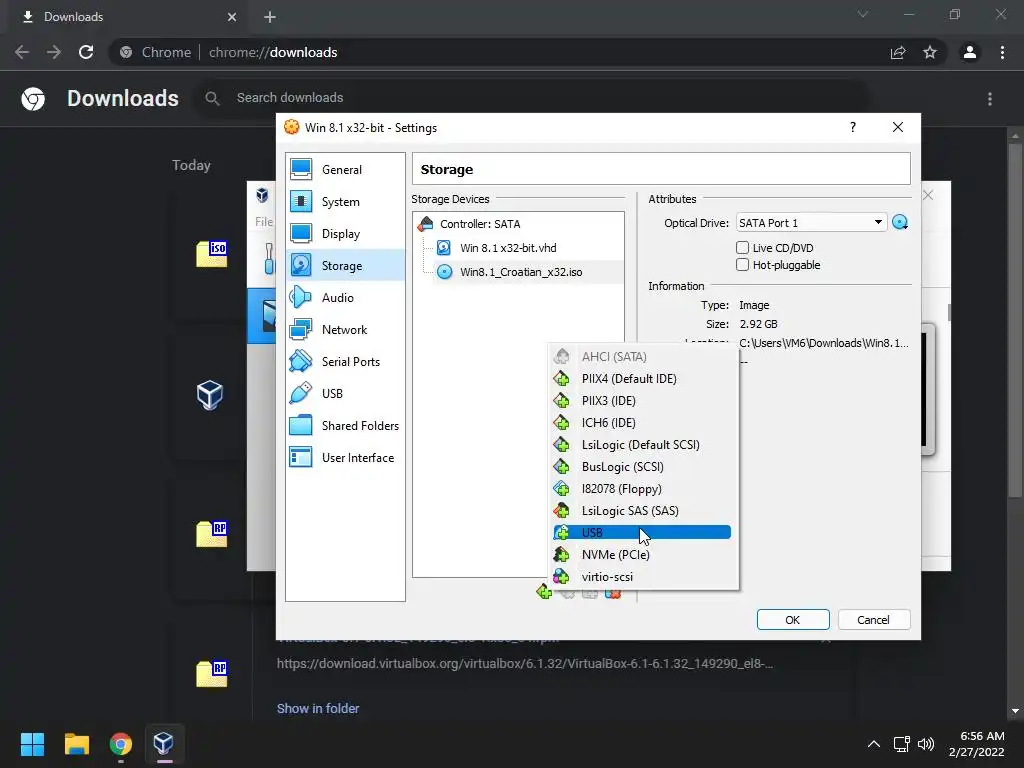Choose LsiLogic (Default SCSI) controller
This screenshot has width=1024, height=768.
point(643,445)
